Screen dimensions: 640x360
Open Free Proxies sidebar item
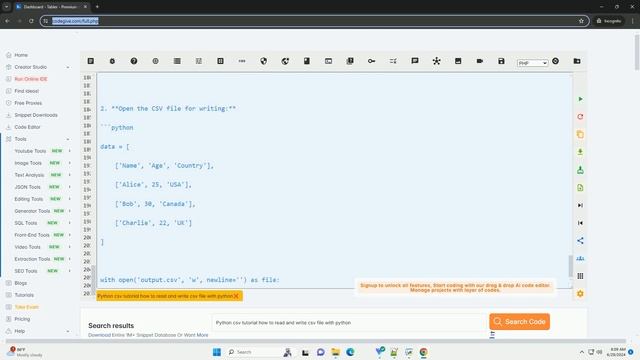[x=28, y=103]
